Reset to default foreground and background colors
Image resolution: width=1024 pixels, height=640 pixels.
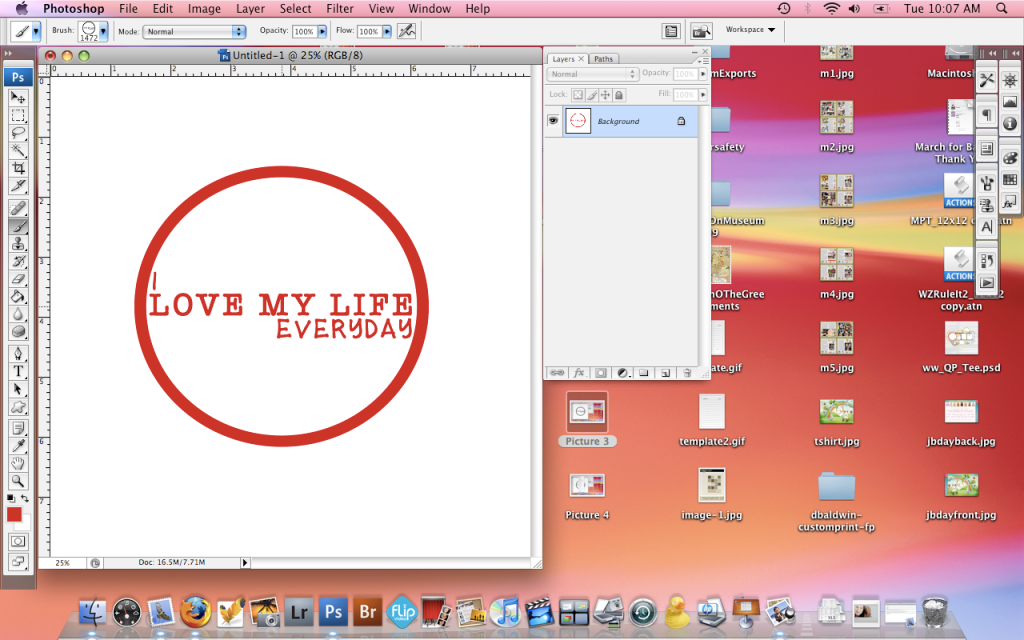[x=10, y=499]
